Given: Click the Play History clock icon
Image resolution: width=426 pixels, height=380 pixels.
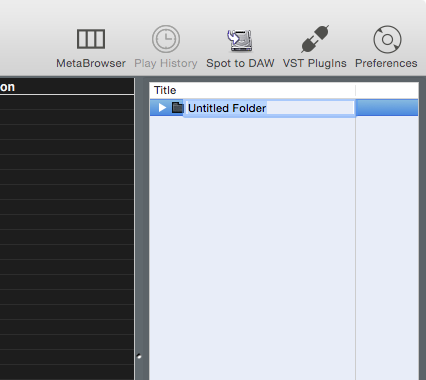Looking at the screenshot, I should (x=166, y=39).
